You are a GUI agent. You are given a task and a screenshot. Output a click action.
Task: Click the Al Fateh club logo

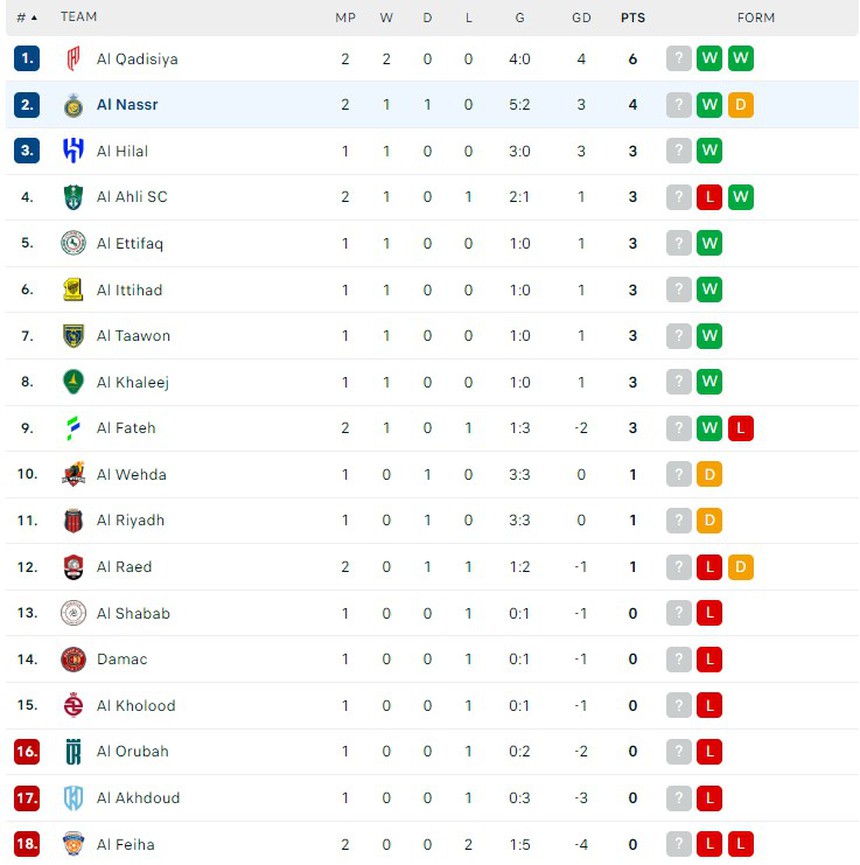pyautogui.click(x=73, y=428)
